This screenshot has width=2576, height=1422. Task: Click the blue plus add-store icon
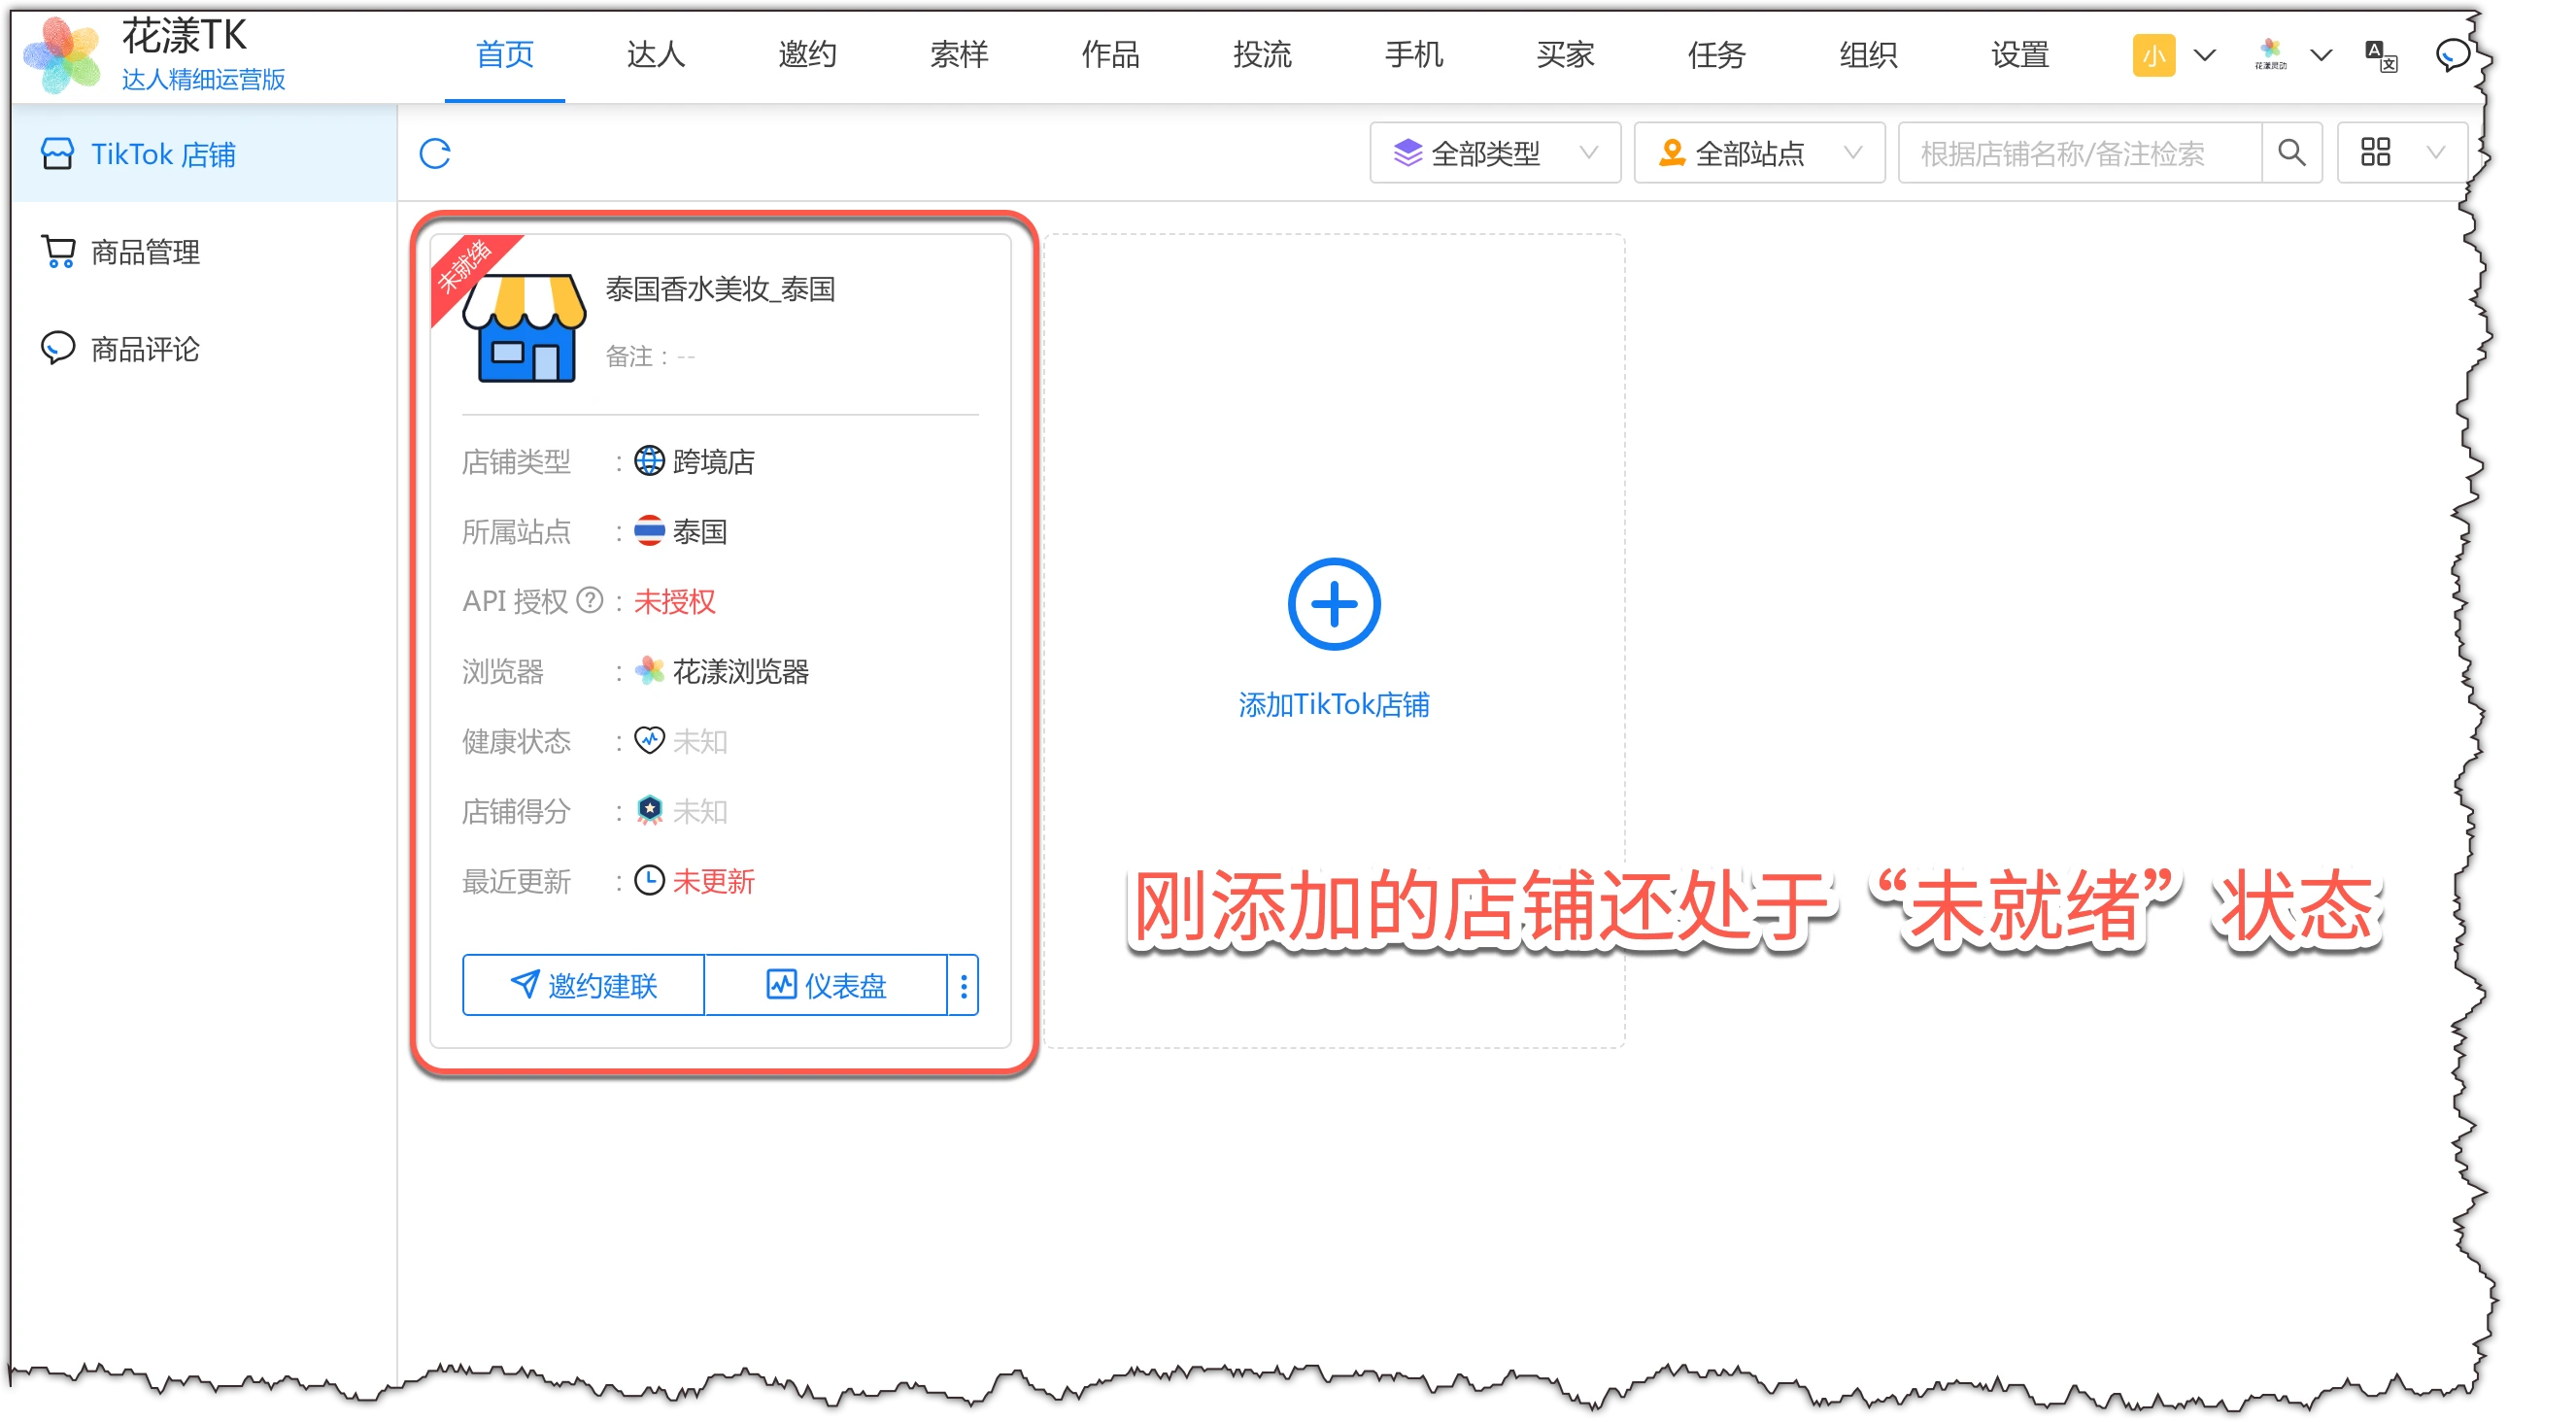pyautogui.click(x=1333, y=604)
